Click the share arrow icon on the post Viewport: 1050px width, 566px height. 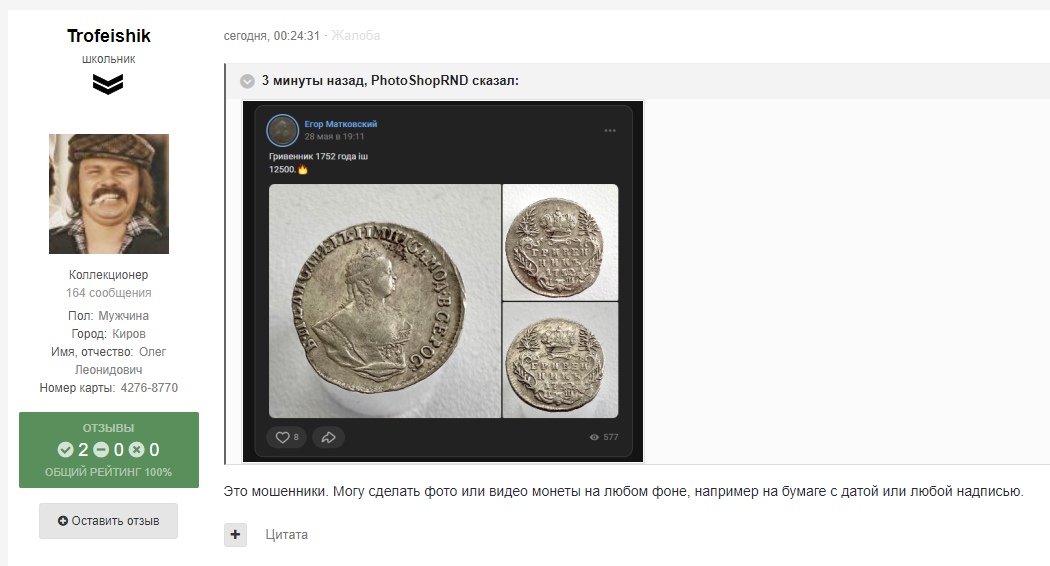328,437
